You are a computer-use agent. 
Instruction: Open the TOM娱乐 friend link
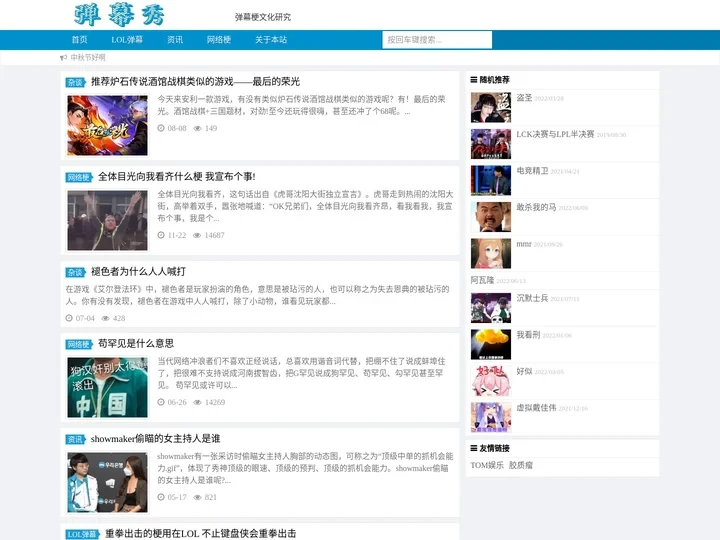point(487,465)
